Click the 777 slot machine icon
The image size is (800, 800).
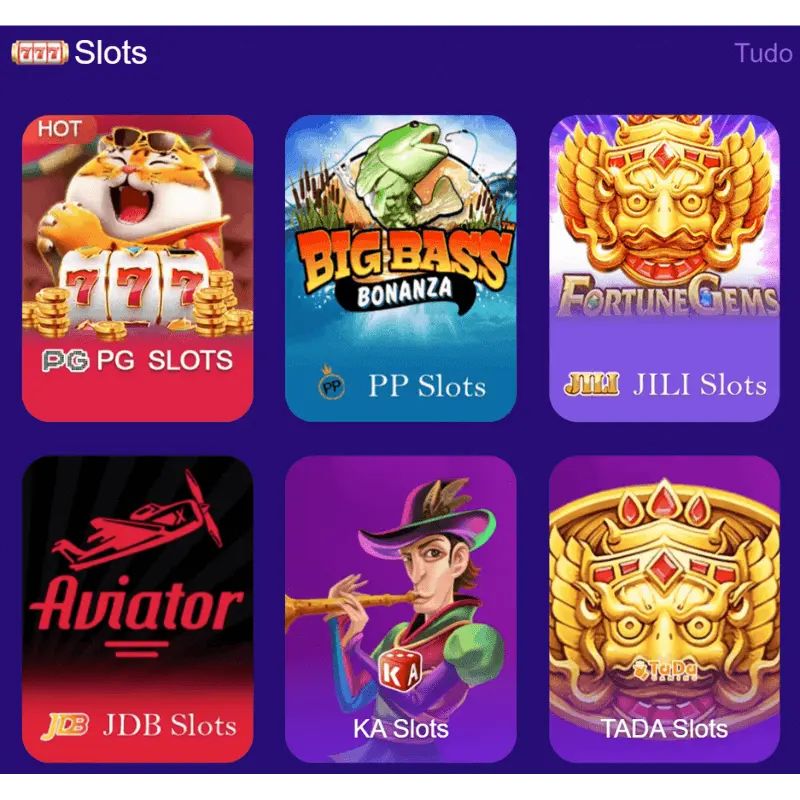pyautogui.click(x=40, y=53)
